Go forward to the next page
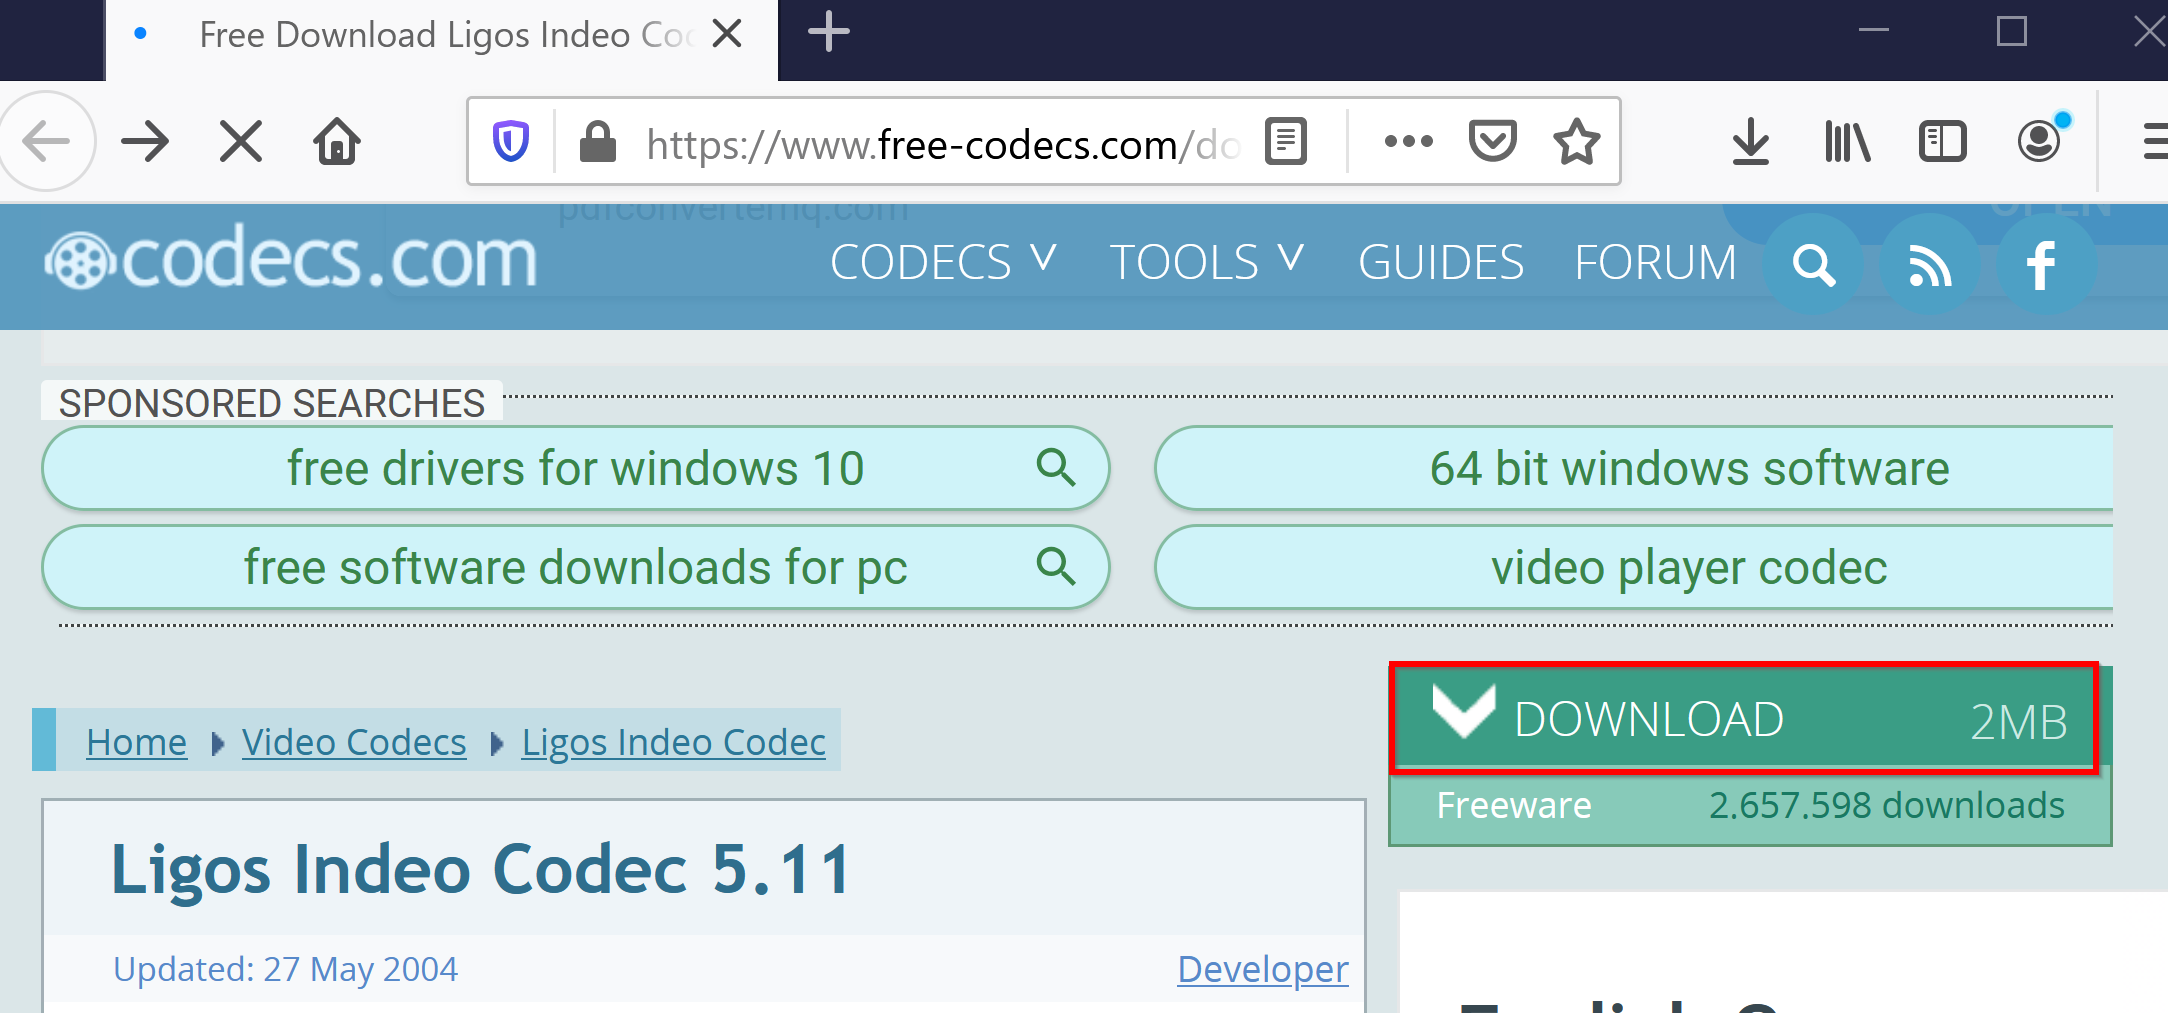Image resolution: width=2168 pixels, height=1013 pixels. pos(146,142)
